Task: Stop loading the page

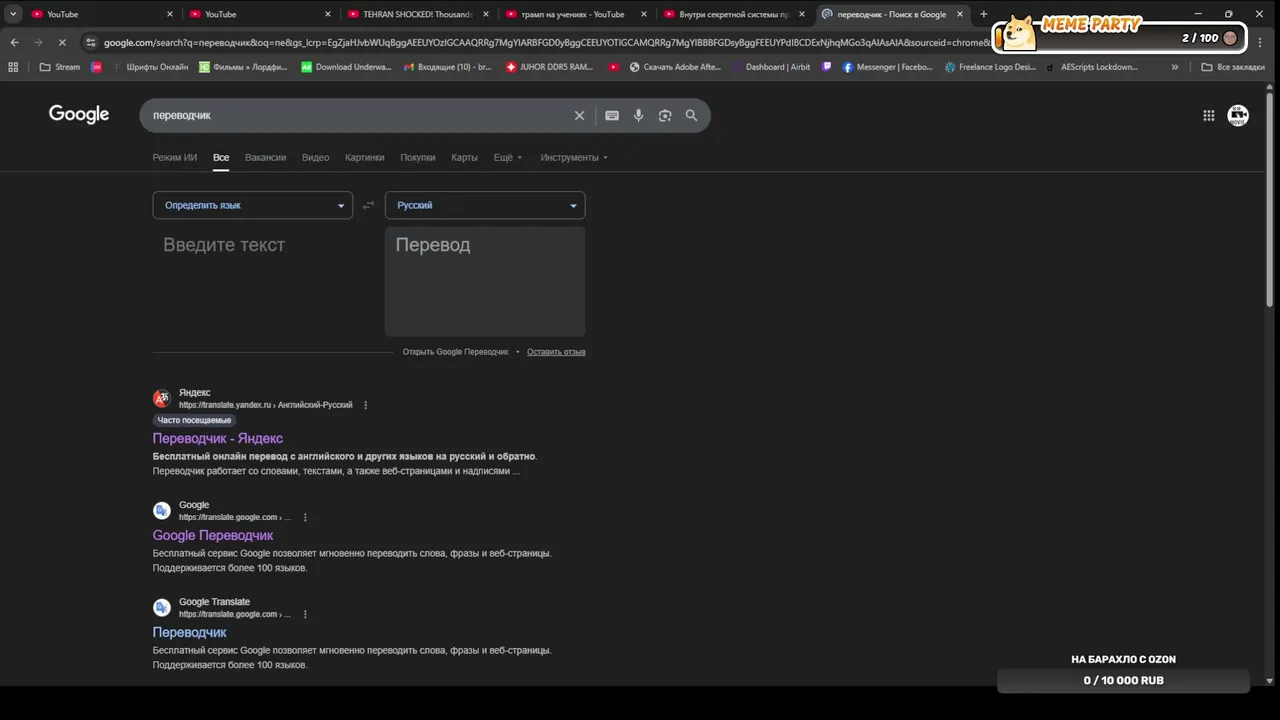Action: click(62, 42)
